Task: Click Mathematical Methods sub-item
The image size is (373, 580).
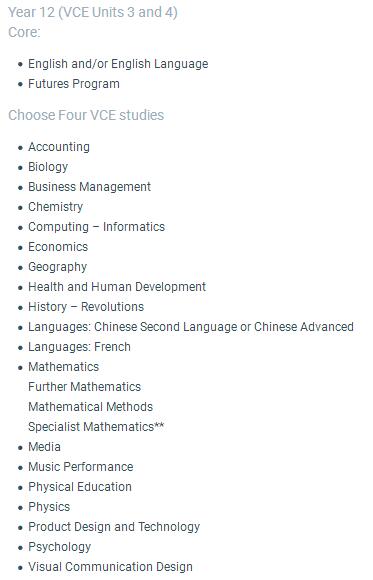Action: tap(91, 407)
